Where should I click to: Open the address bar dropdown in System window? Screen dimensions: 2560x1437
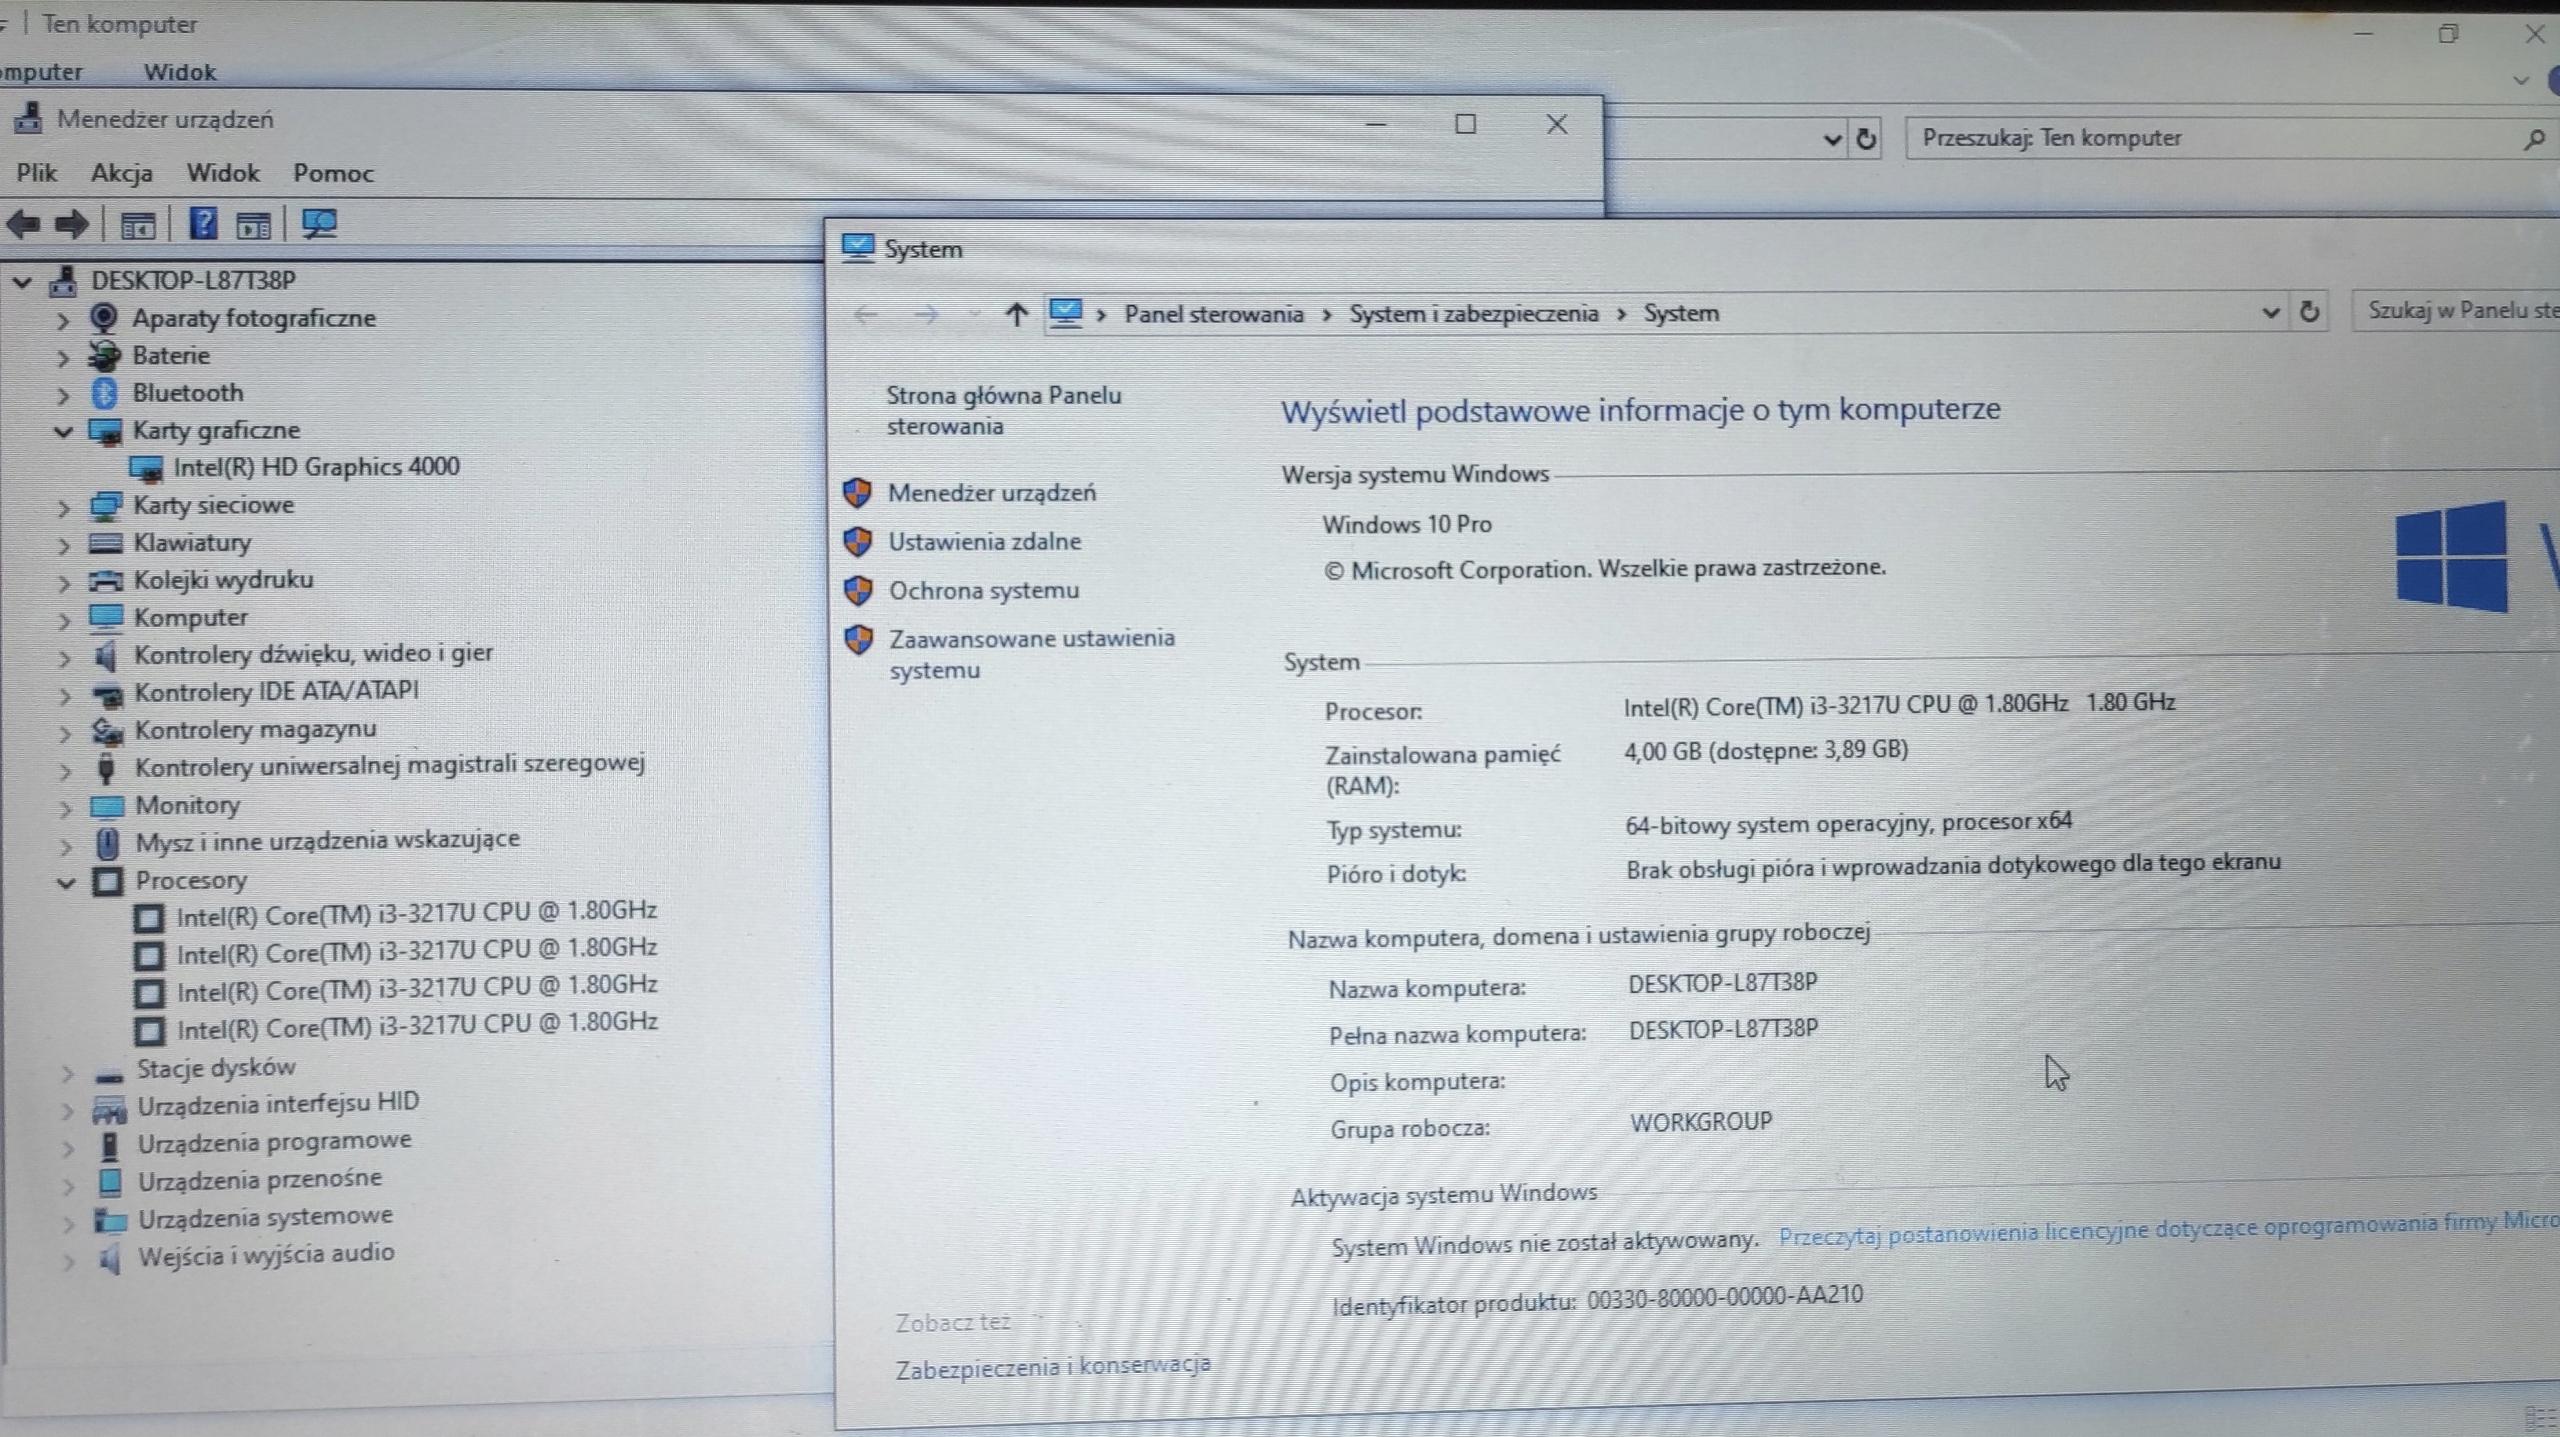(2270, 313)
